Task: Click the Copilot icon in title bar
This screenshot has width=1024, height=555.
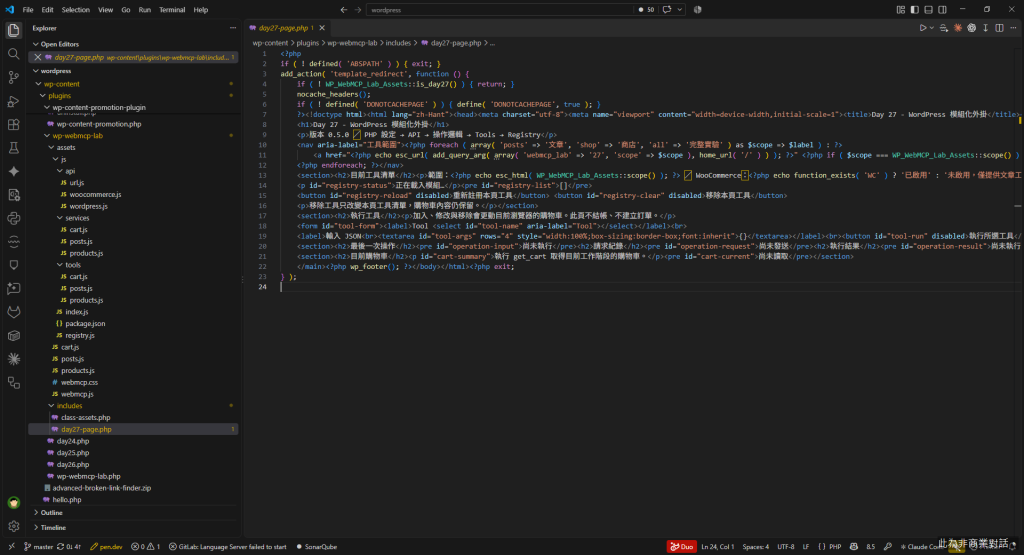Action: pos(697,10)
